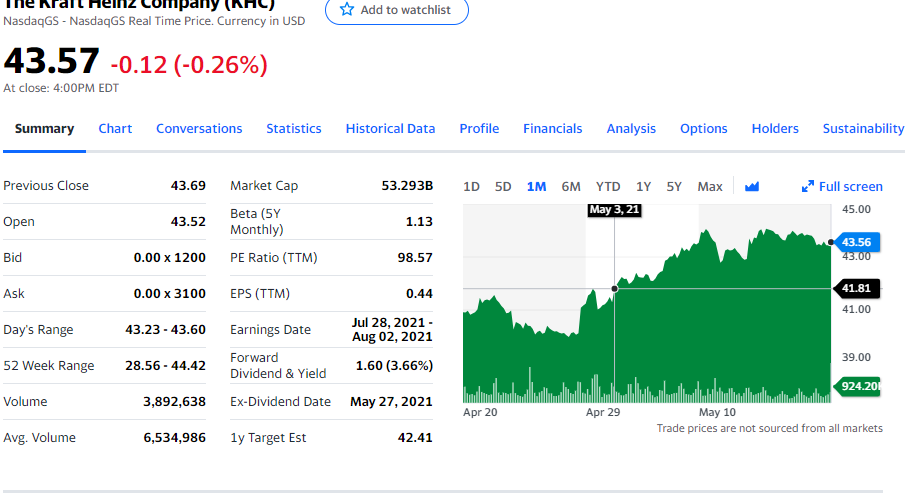This screenshot has width=905, height=502.
Task: Open the chart in Full screen
Action: (x=851, y=186)
